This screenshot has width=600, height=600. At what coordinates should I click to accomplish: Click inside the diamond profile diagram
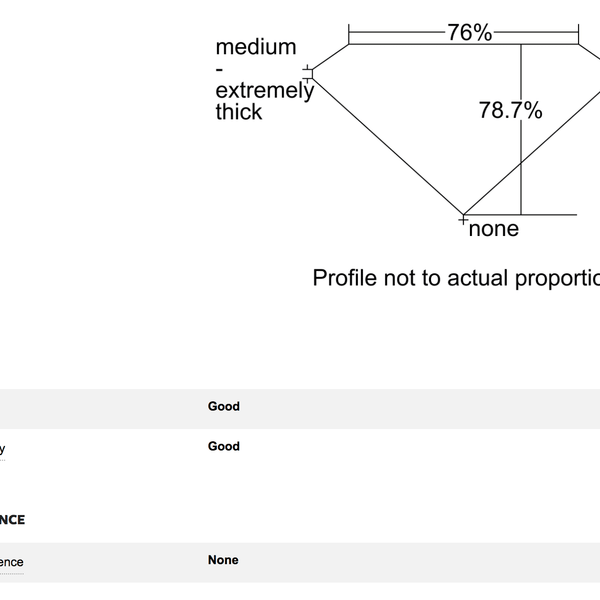(x=421, y=115)
